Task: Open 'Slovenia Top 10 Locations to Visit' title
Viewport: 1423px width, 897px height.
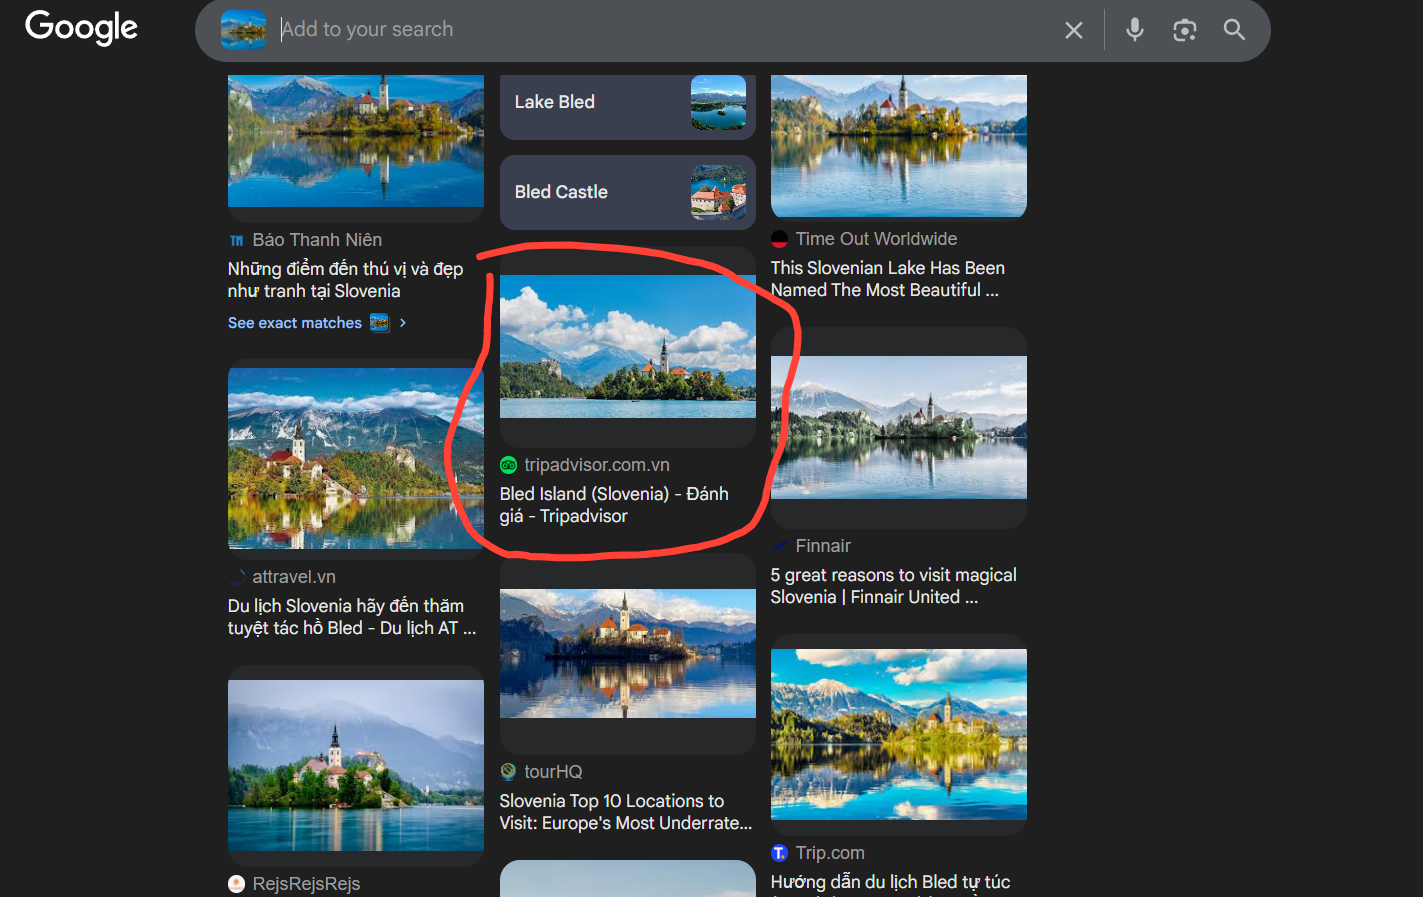Action: pos(626,812)
